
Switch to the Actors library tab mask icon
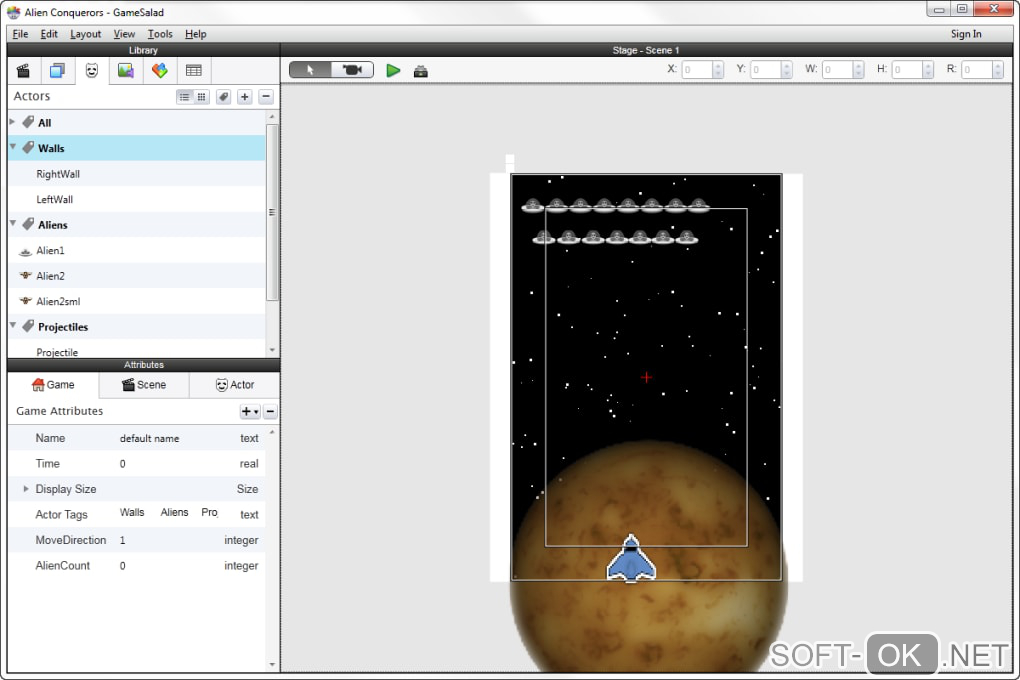(92, 70)
